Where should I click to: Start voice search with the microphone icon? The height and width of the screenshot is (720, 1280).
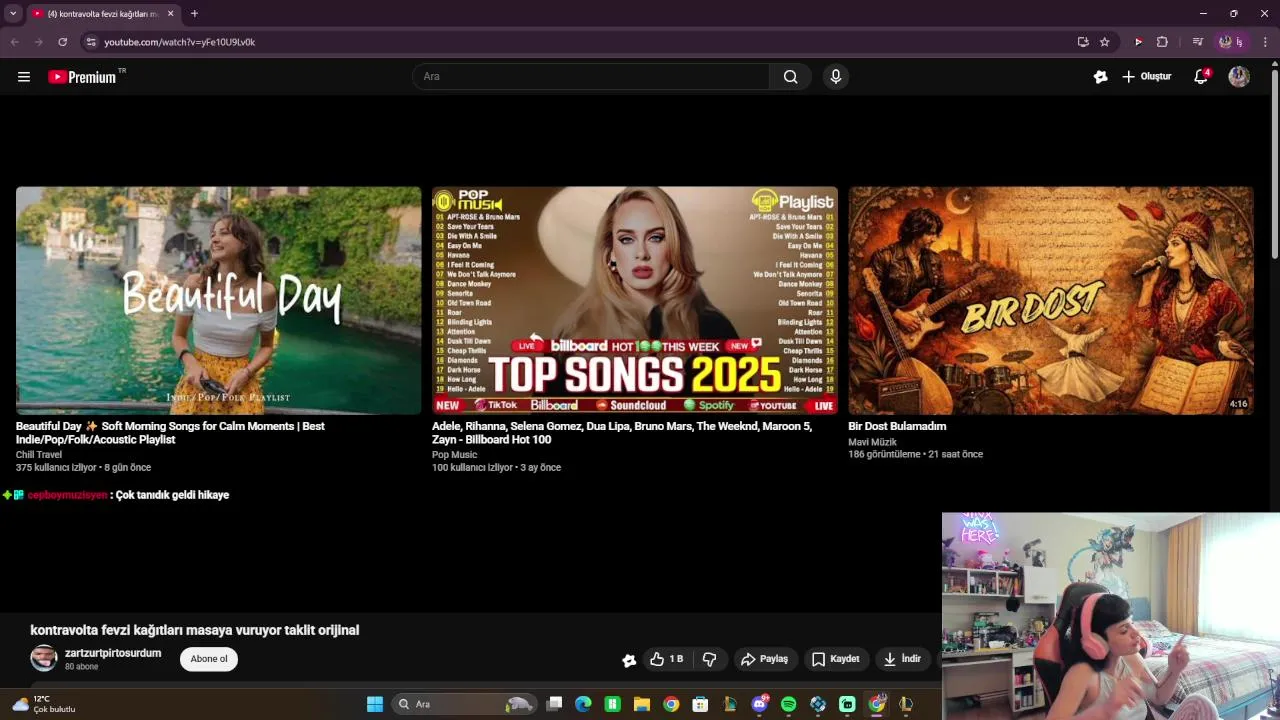click(836, 77)
